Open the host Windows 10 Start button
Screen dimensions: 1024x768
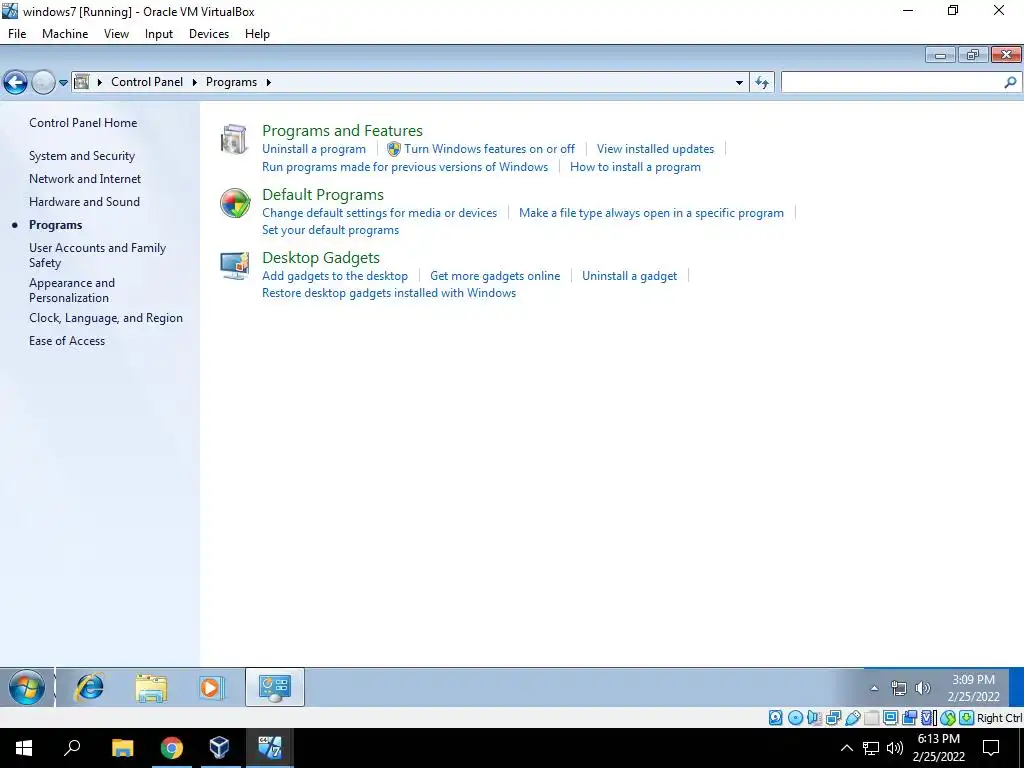pos(24,748)
